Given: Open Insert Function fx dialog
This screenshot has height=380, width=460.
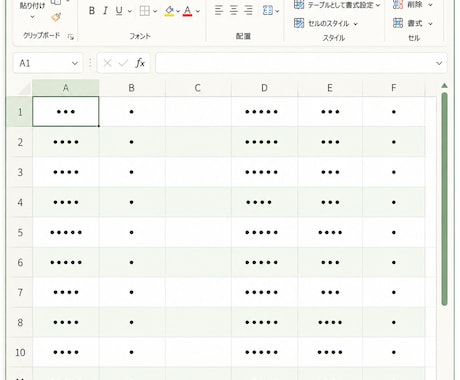Looking at the screenshot, I should (140, 63).
